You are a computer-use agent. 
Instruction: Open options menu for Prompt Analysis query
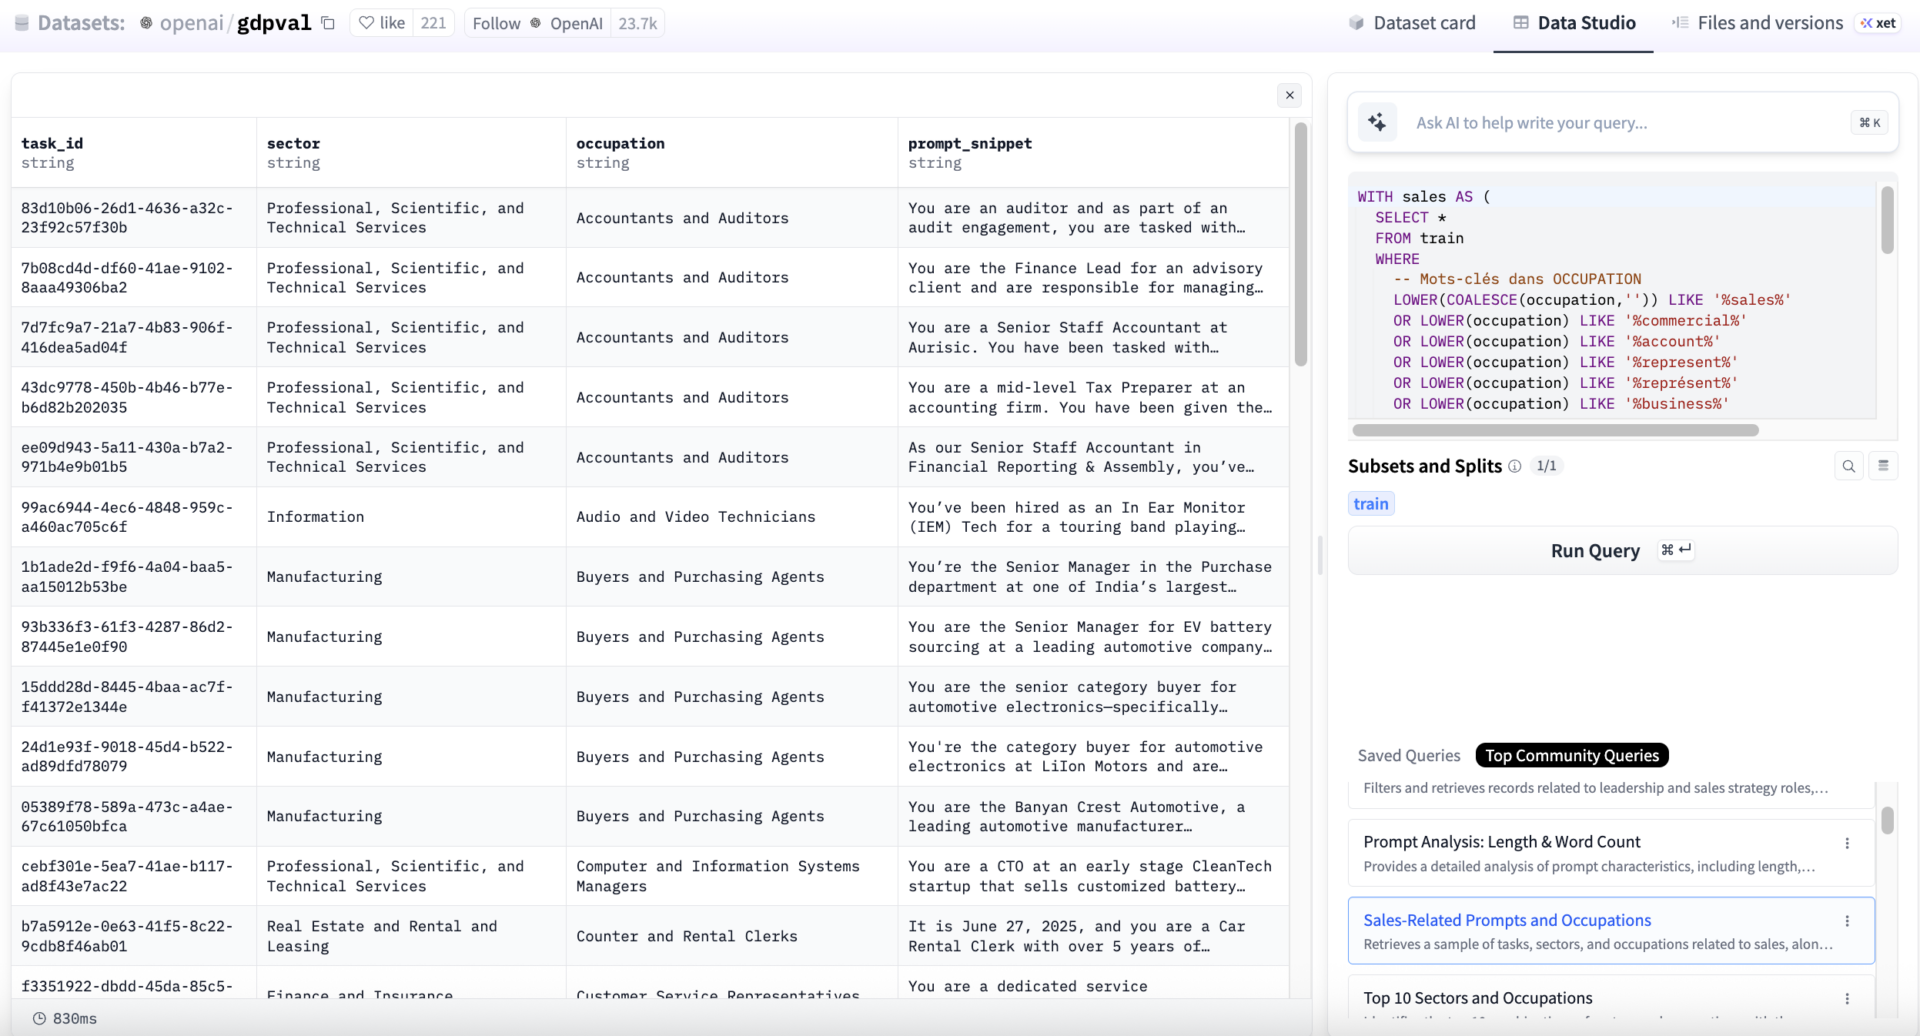click(x=1846, y=843)
